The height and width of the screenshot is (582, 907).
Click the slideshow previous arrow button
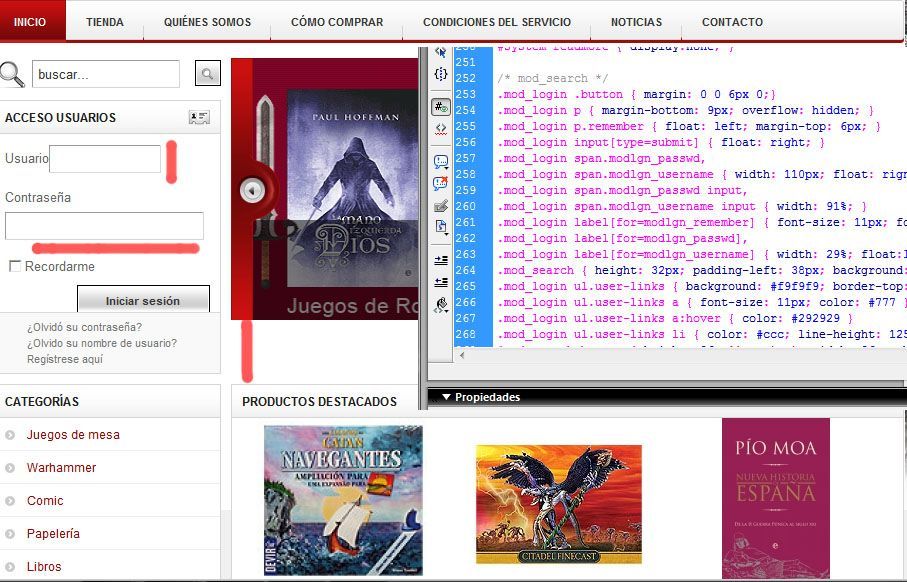click(x=252, y=189)
